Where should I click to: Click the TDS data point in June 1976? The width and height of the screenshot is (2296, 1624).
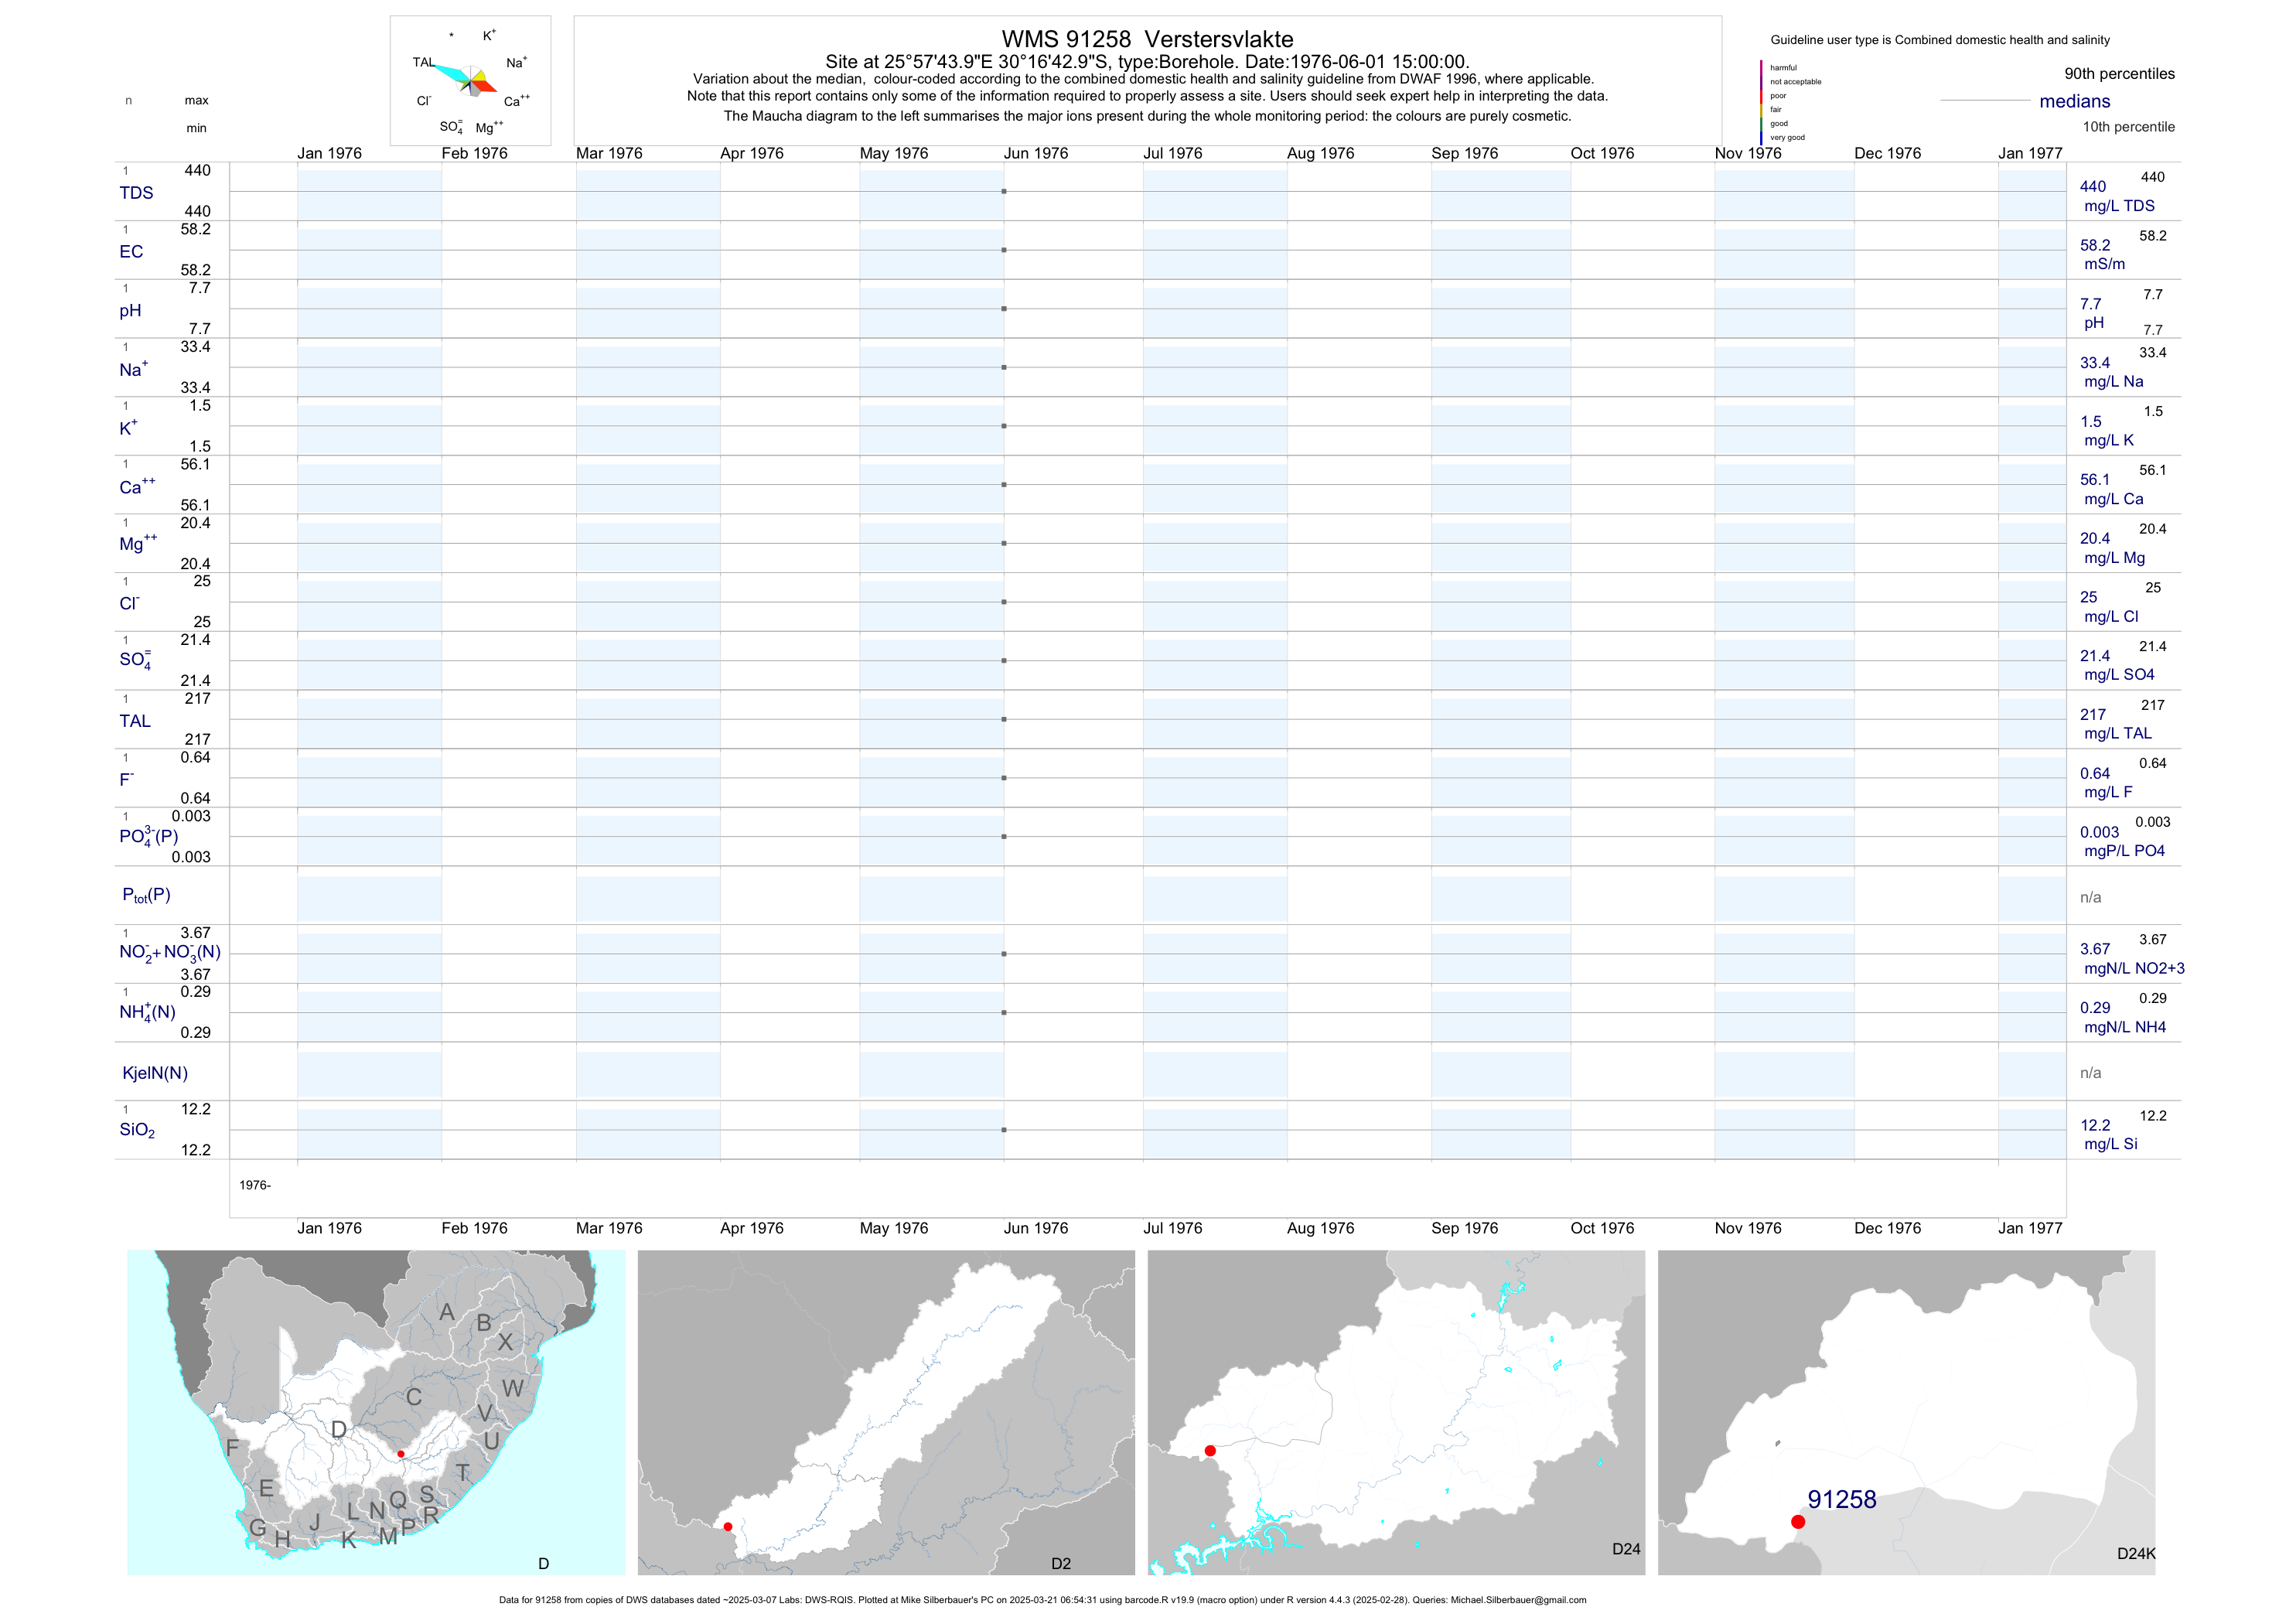tap(1004, 191)
